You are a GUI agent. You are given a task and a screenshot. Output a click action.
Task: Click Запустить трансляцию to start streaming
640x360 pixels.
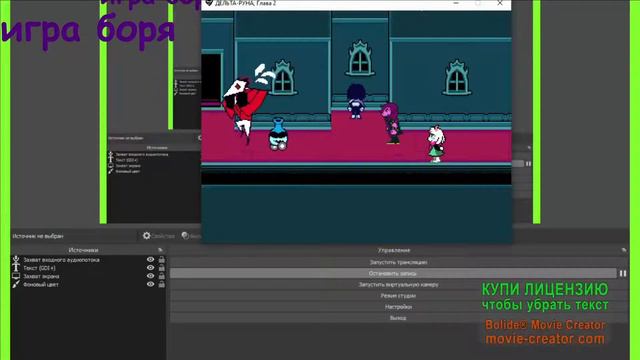pyautogui.click(x=398, y=262)
